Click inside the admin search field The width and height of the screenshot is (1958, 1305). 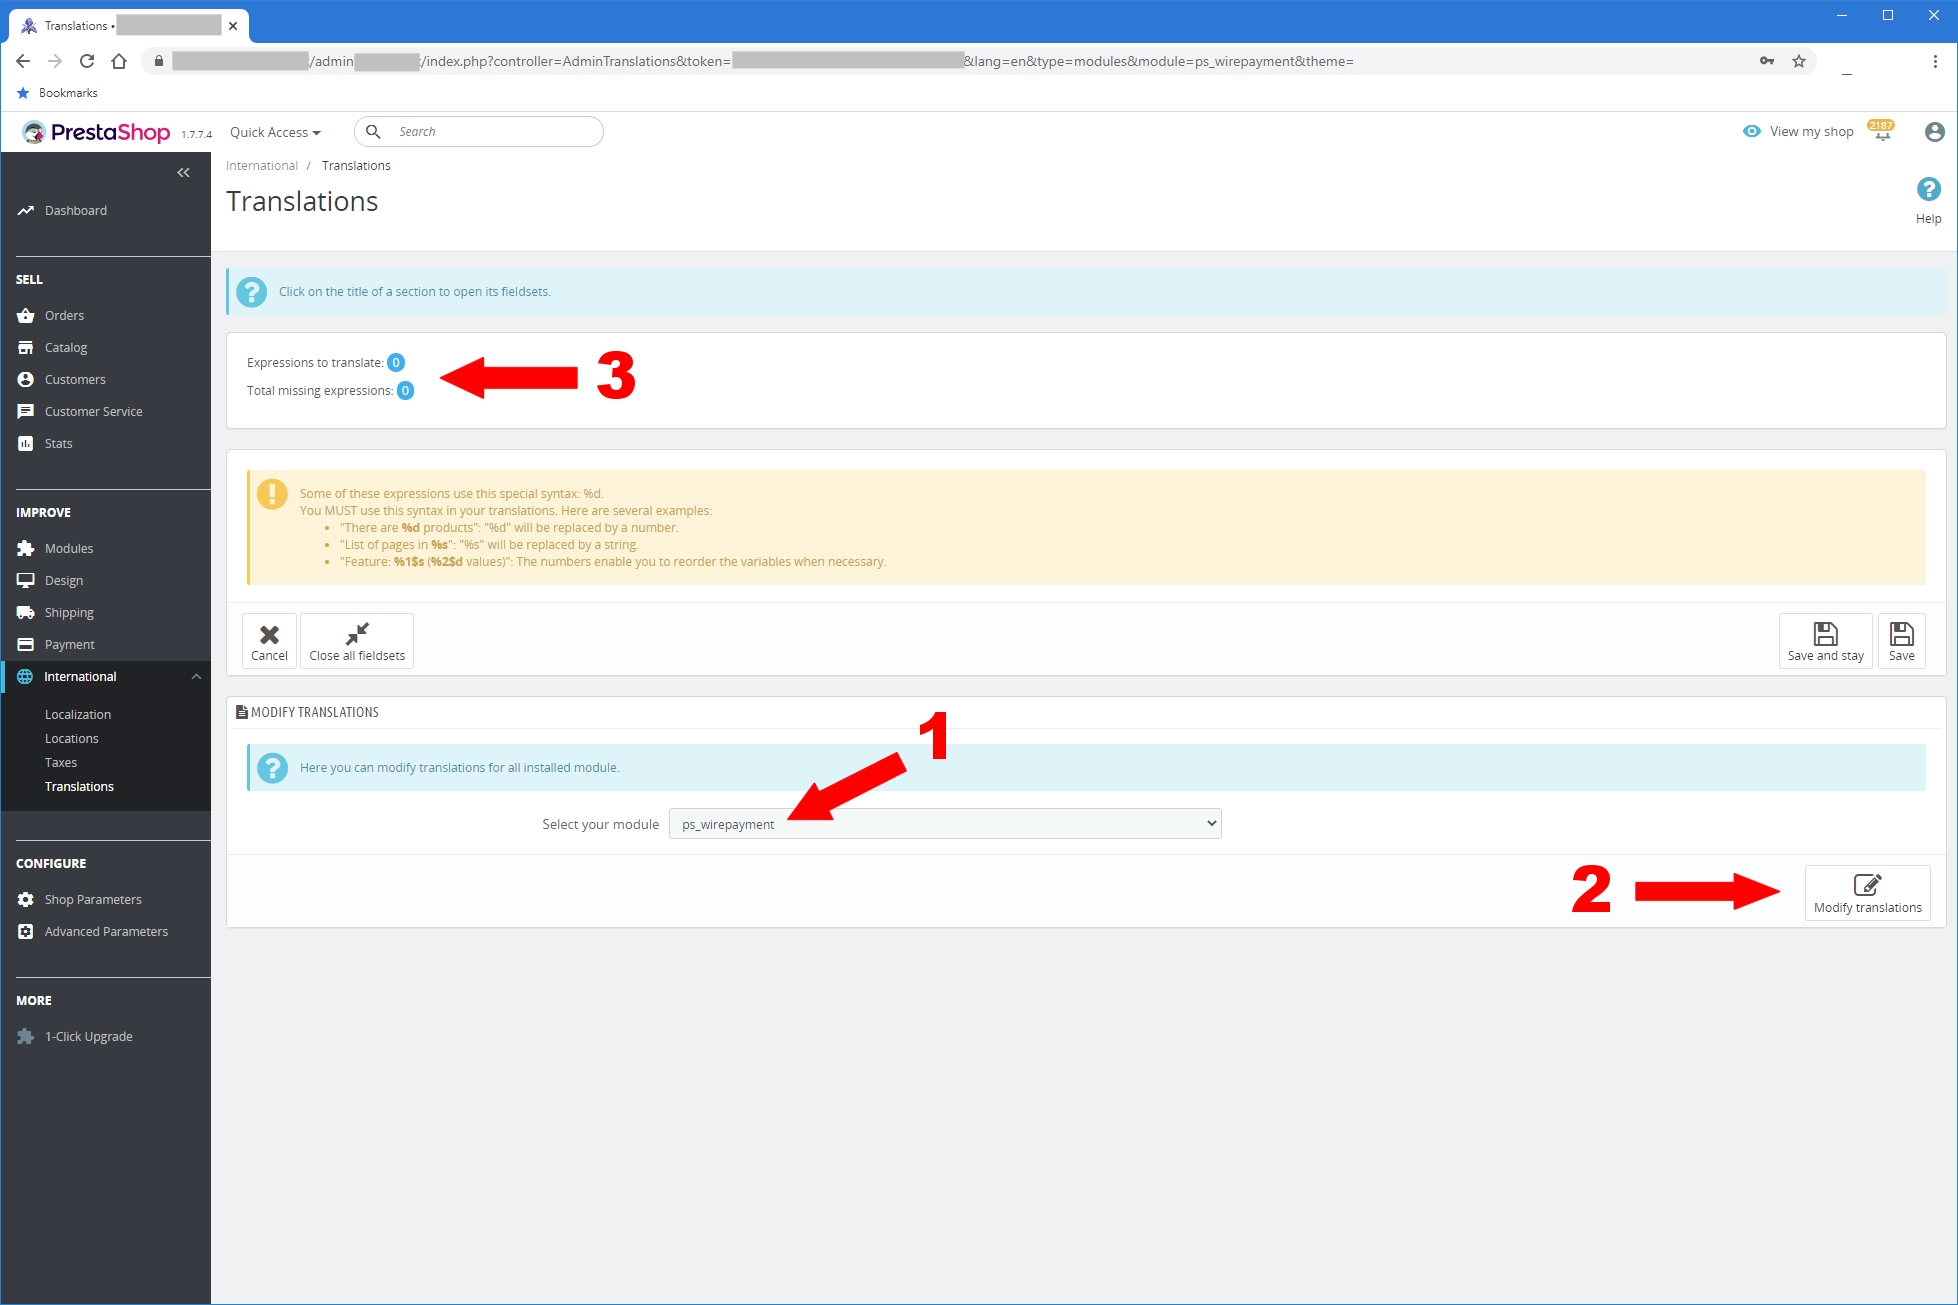pyautogui.click(x=490, y=131)
